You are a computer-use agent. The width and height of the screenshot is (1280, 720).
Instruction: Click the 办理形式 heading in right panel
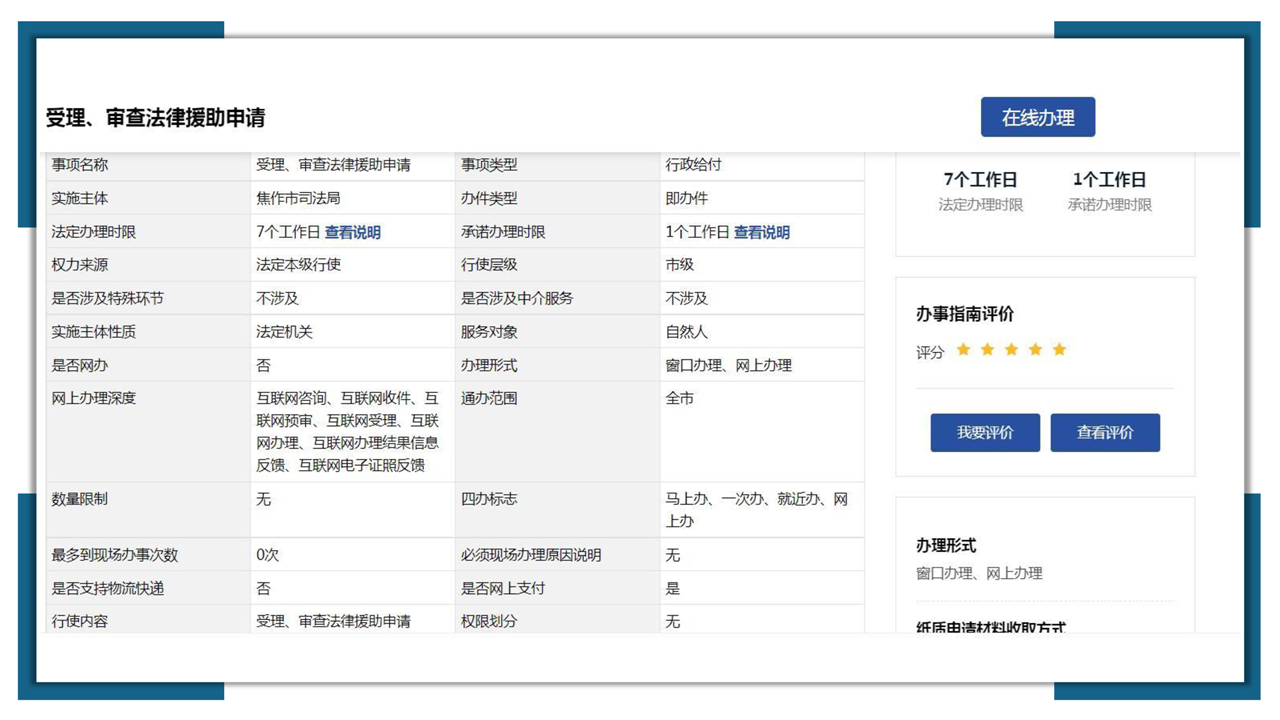coord(946,545)
